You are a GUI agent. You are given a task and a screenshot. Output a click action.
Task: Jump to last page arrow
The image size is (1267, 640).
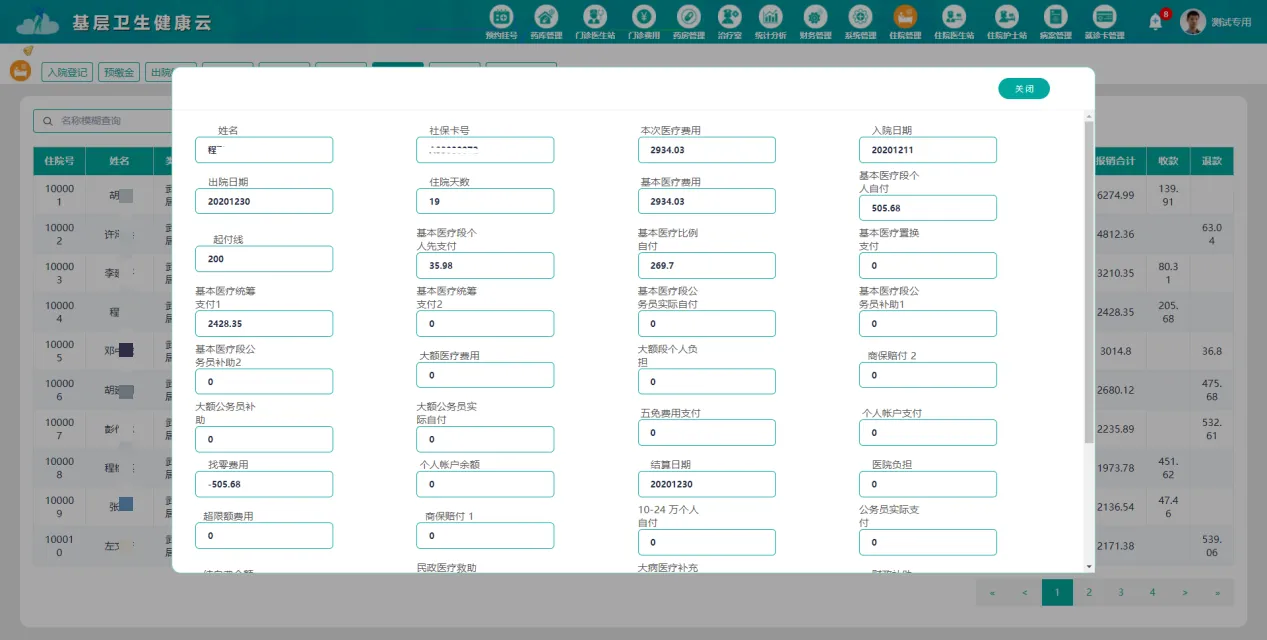click(1217, 592)
